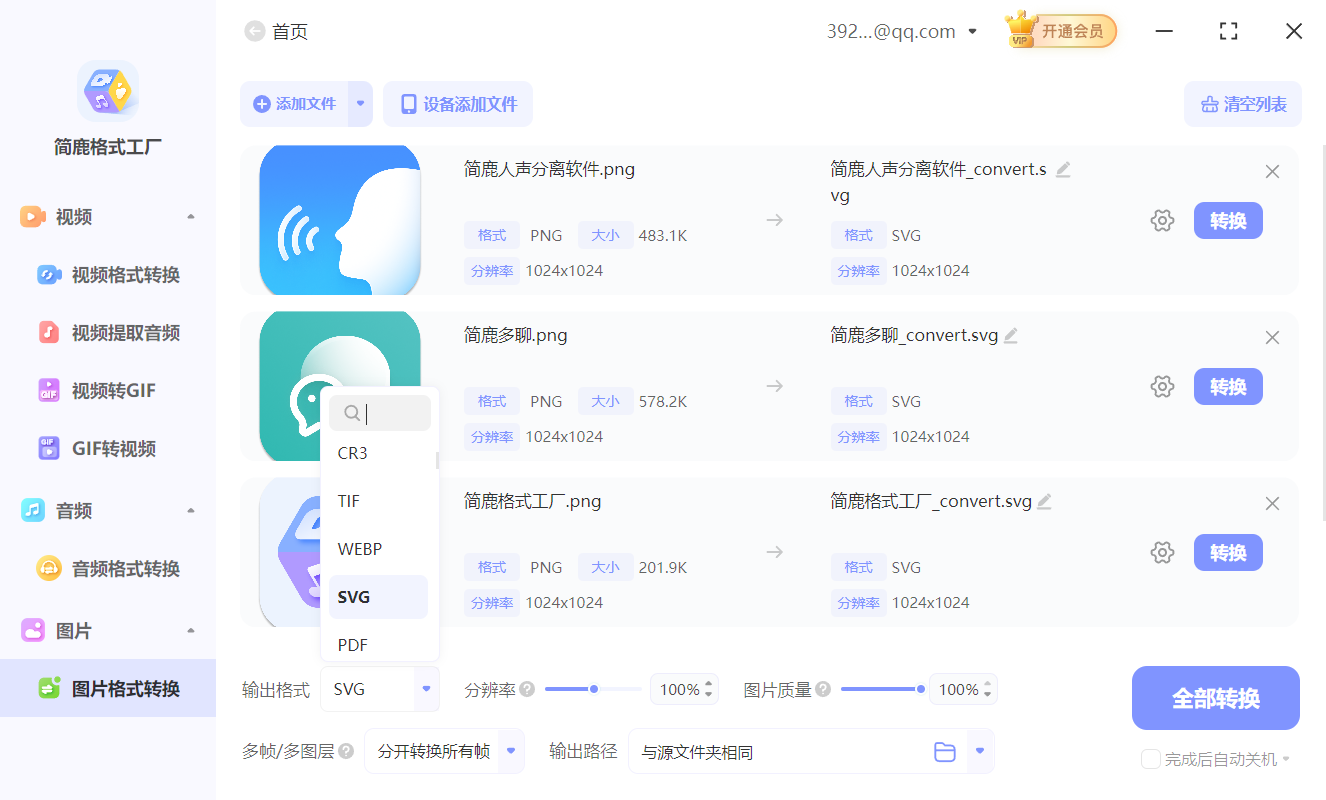Open the 添加文件 dropdown arrow
This screenshot has width=1326, height=800.
pos(359,104)
